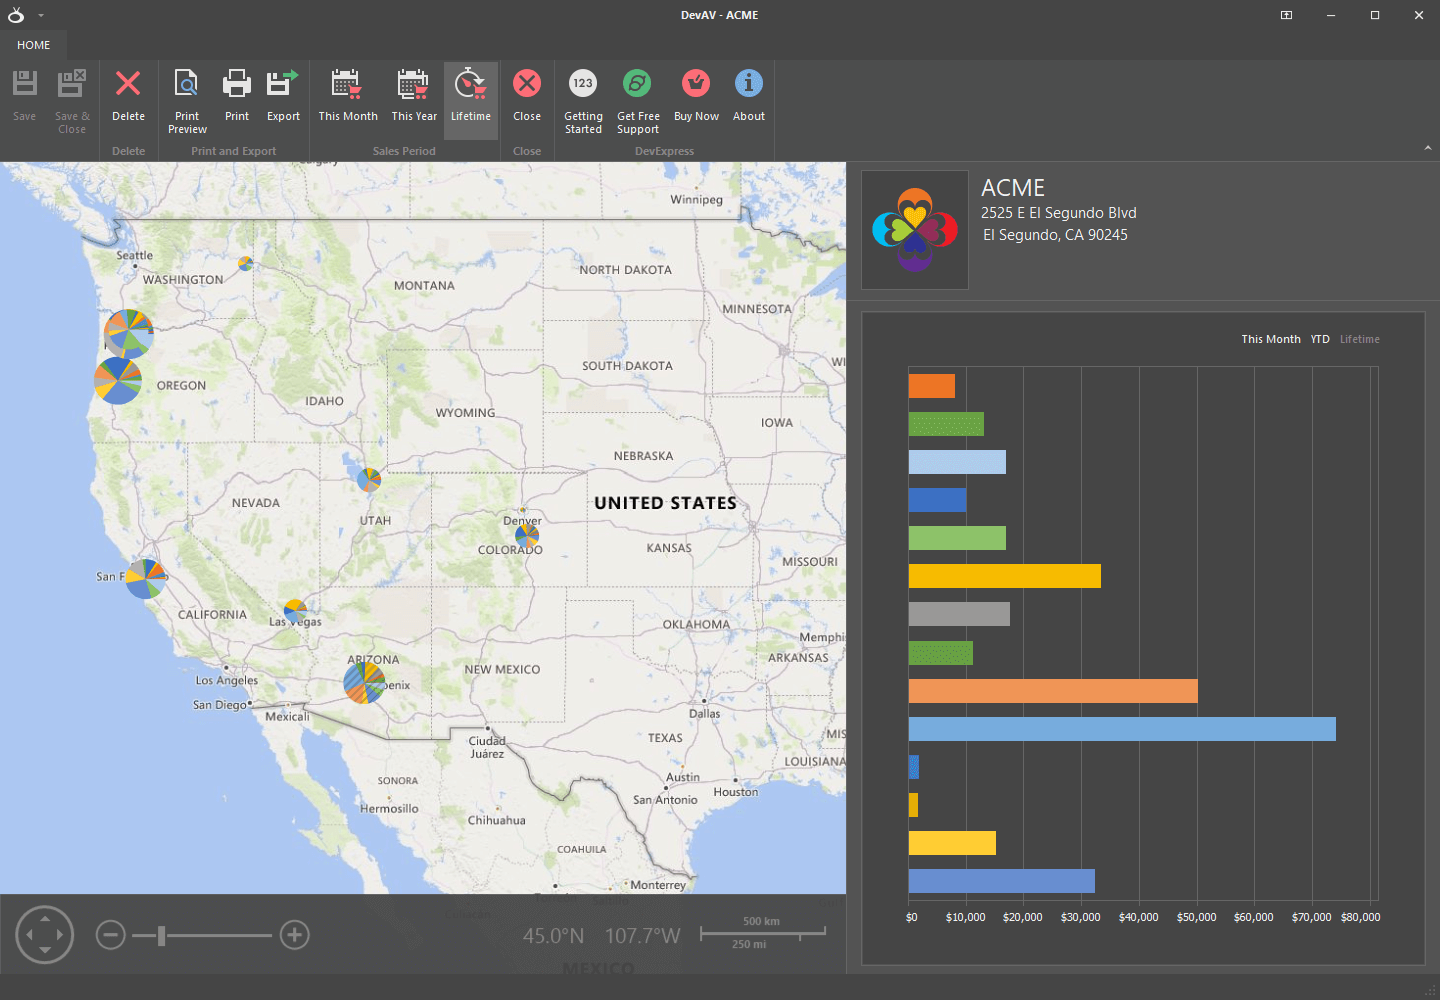Open the HOME ribbon tab

33,45
